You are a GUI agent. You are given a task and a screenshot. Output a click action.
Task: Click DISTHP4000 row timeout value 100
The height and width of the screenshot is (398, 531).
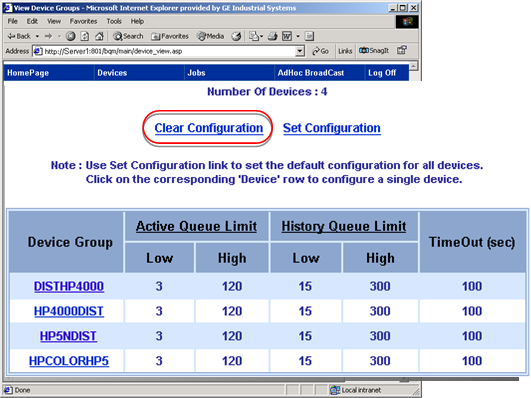tap(472, 287)
